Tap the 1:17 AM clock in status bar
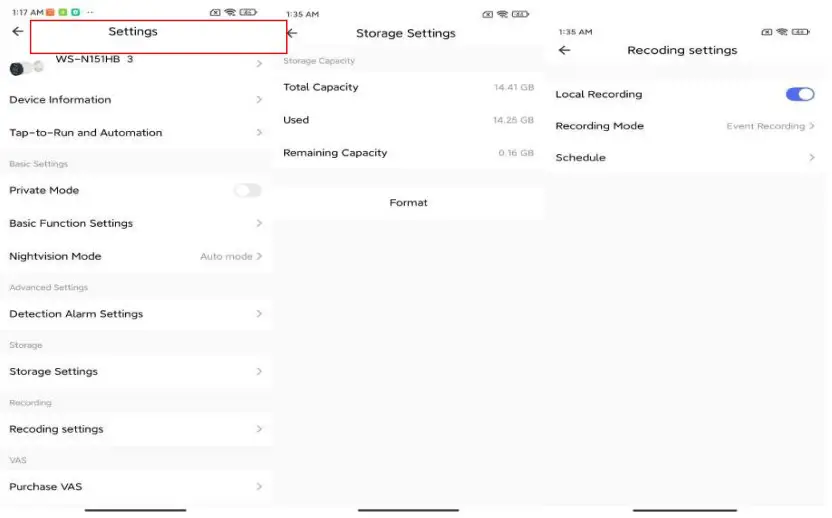 28,12
